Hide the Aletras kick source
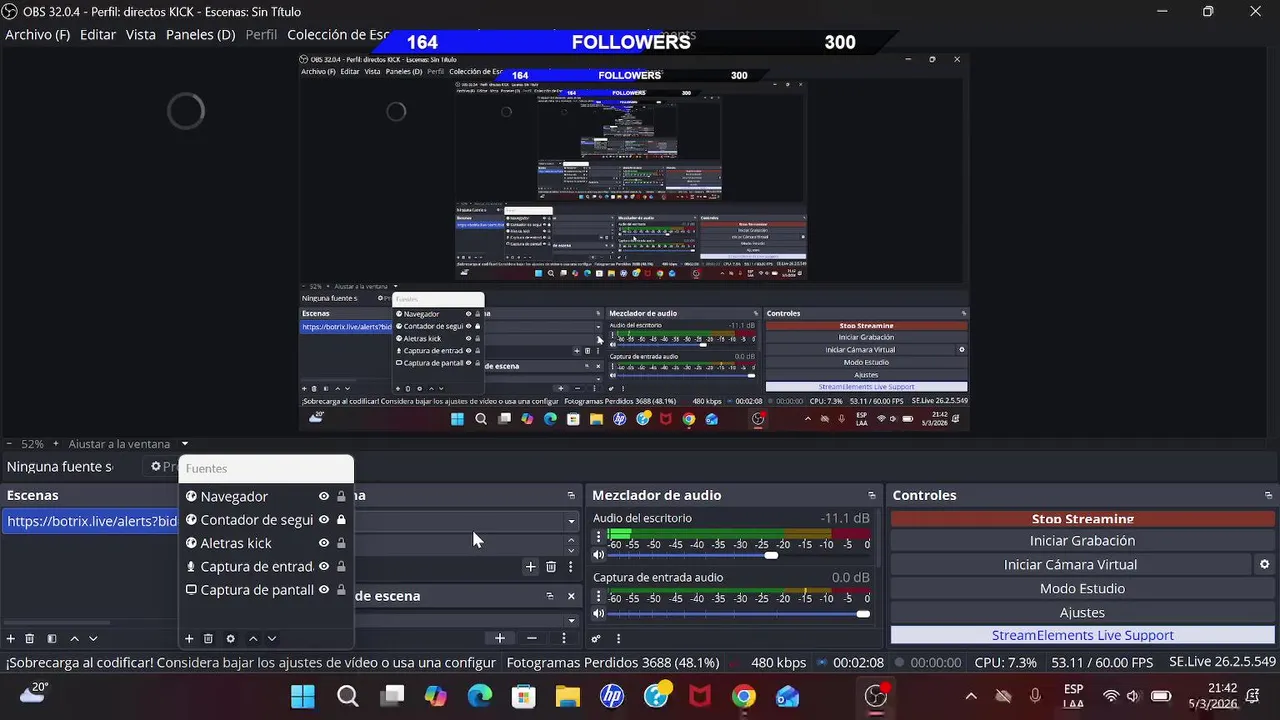Image resolution: width=1280 pixels, height=720 pixels. pyautogui.click(x=324, y=543)
